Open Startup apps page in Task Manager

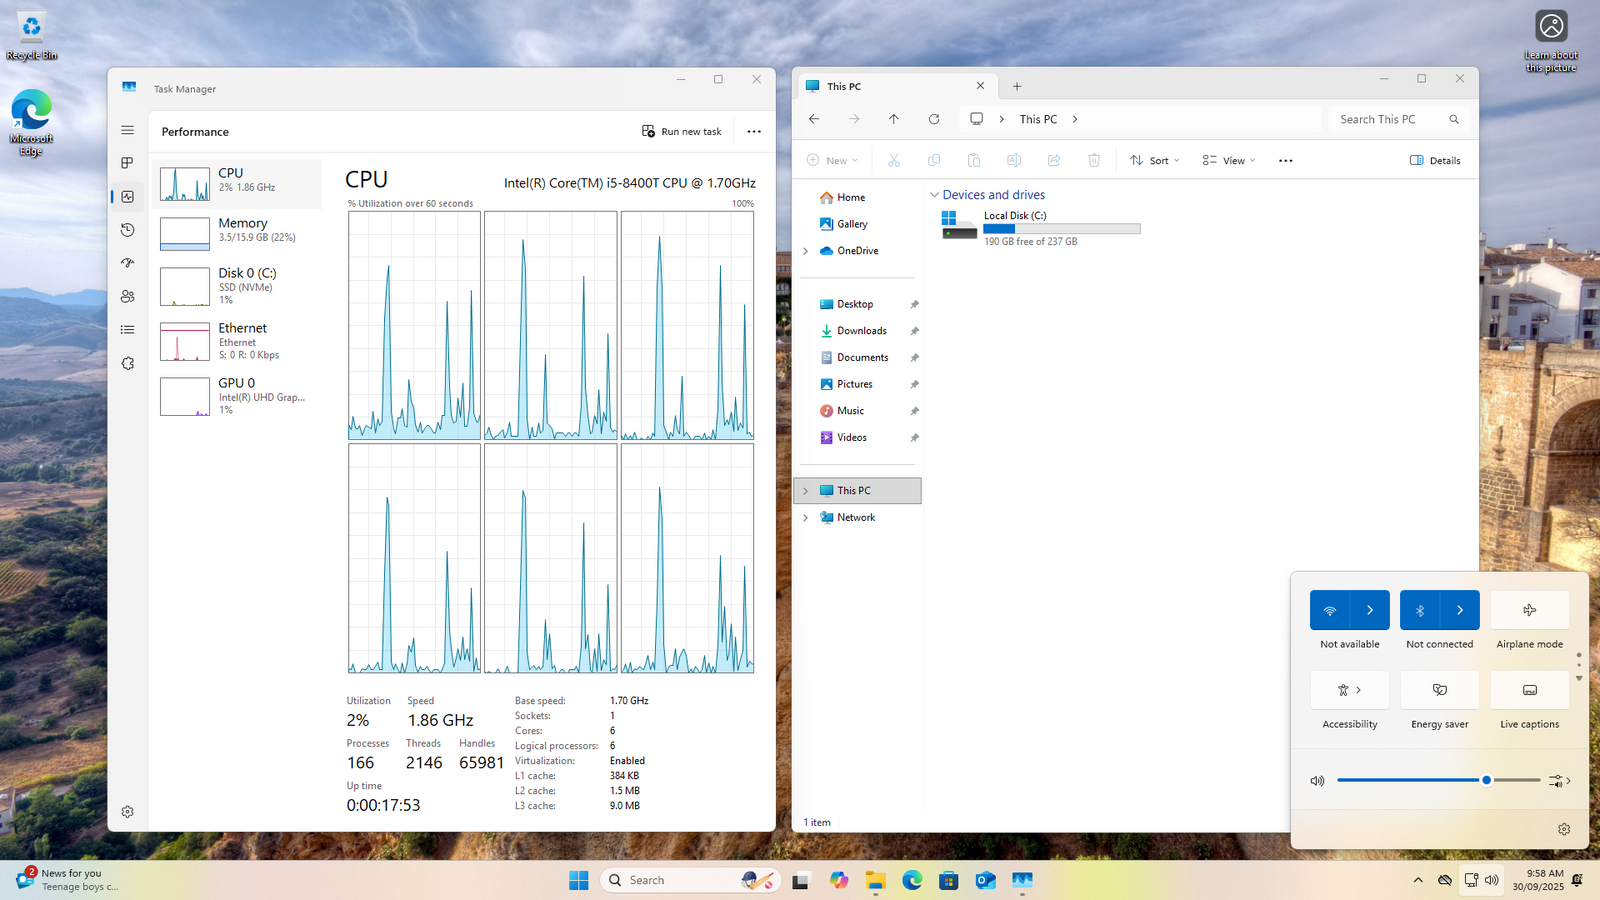[x=127, y=263]
